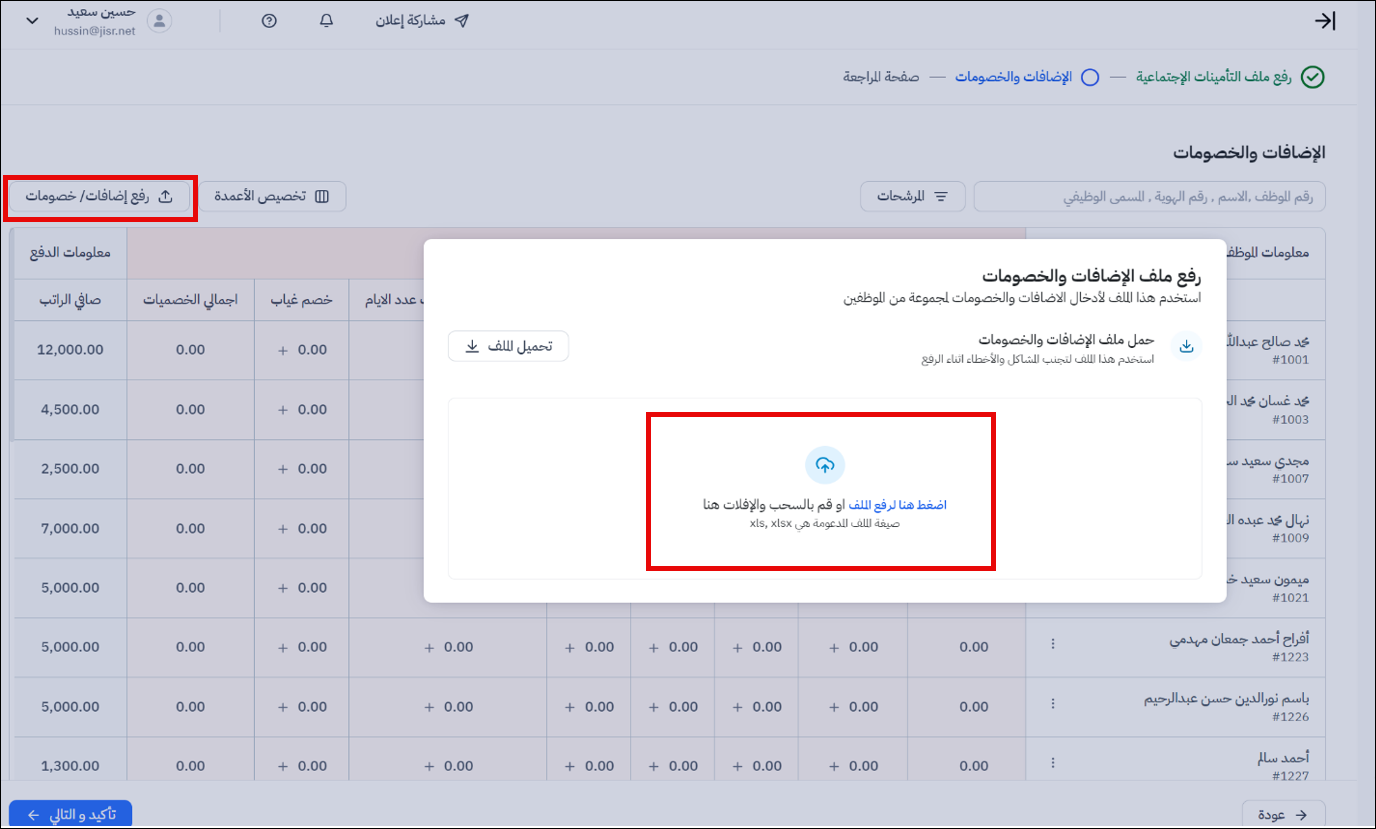Click the collapse sidebar arrow icon
The width and height of the screenshot is (1376, 829).
click(1325, 21)
